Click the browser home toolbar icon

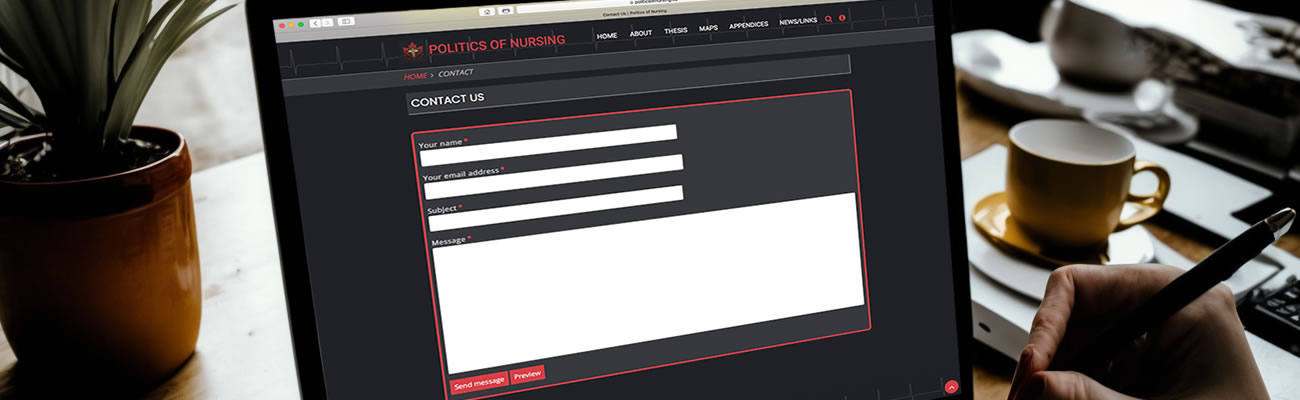(x=487, y=11)
